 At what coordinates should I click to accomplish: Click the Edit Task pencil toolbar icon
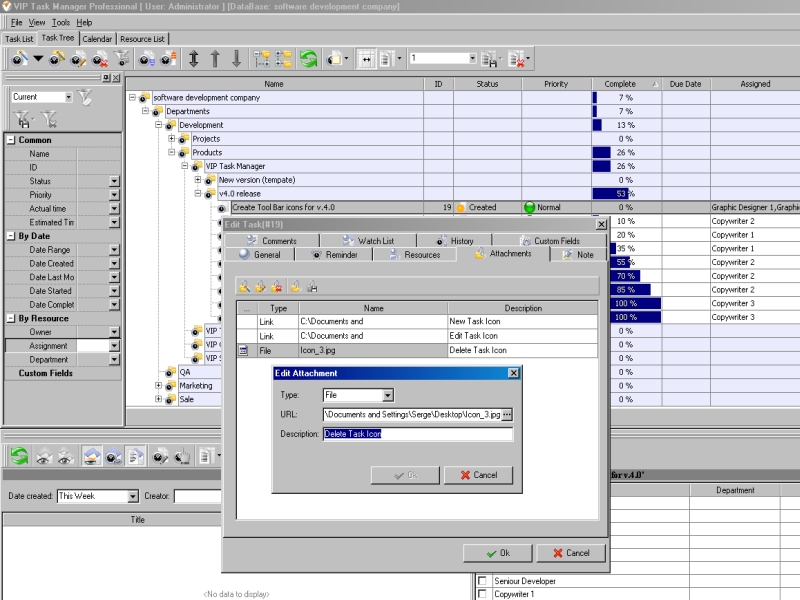(78, 59)
